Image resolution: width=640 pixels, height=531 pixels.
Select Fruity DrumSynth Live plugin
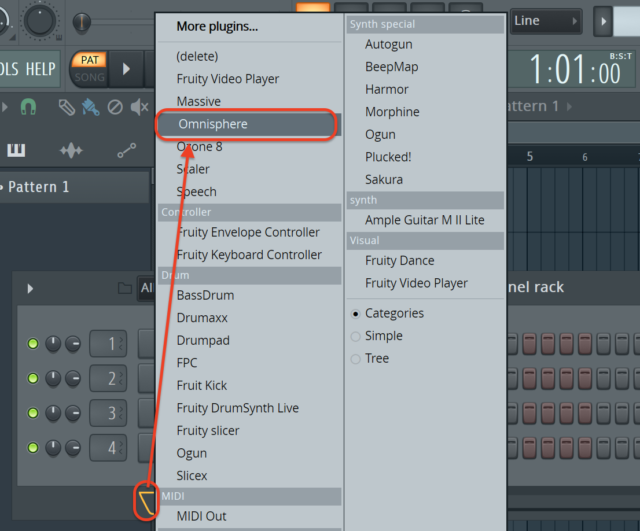point(237,408)
